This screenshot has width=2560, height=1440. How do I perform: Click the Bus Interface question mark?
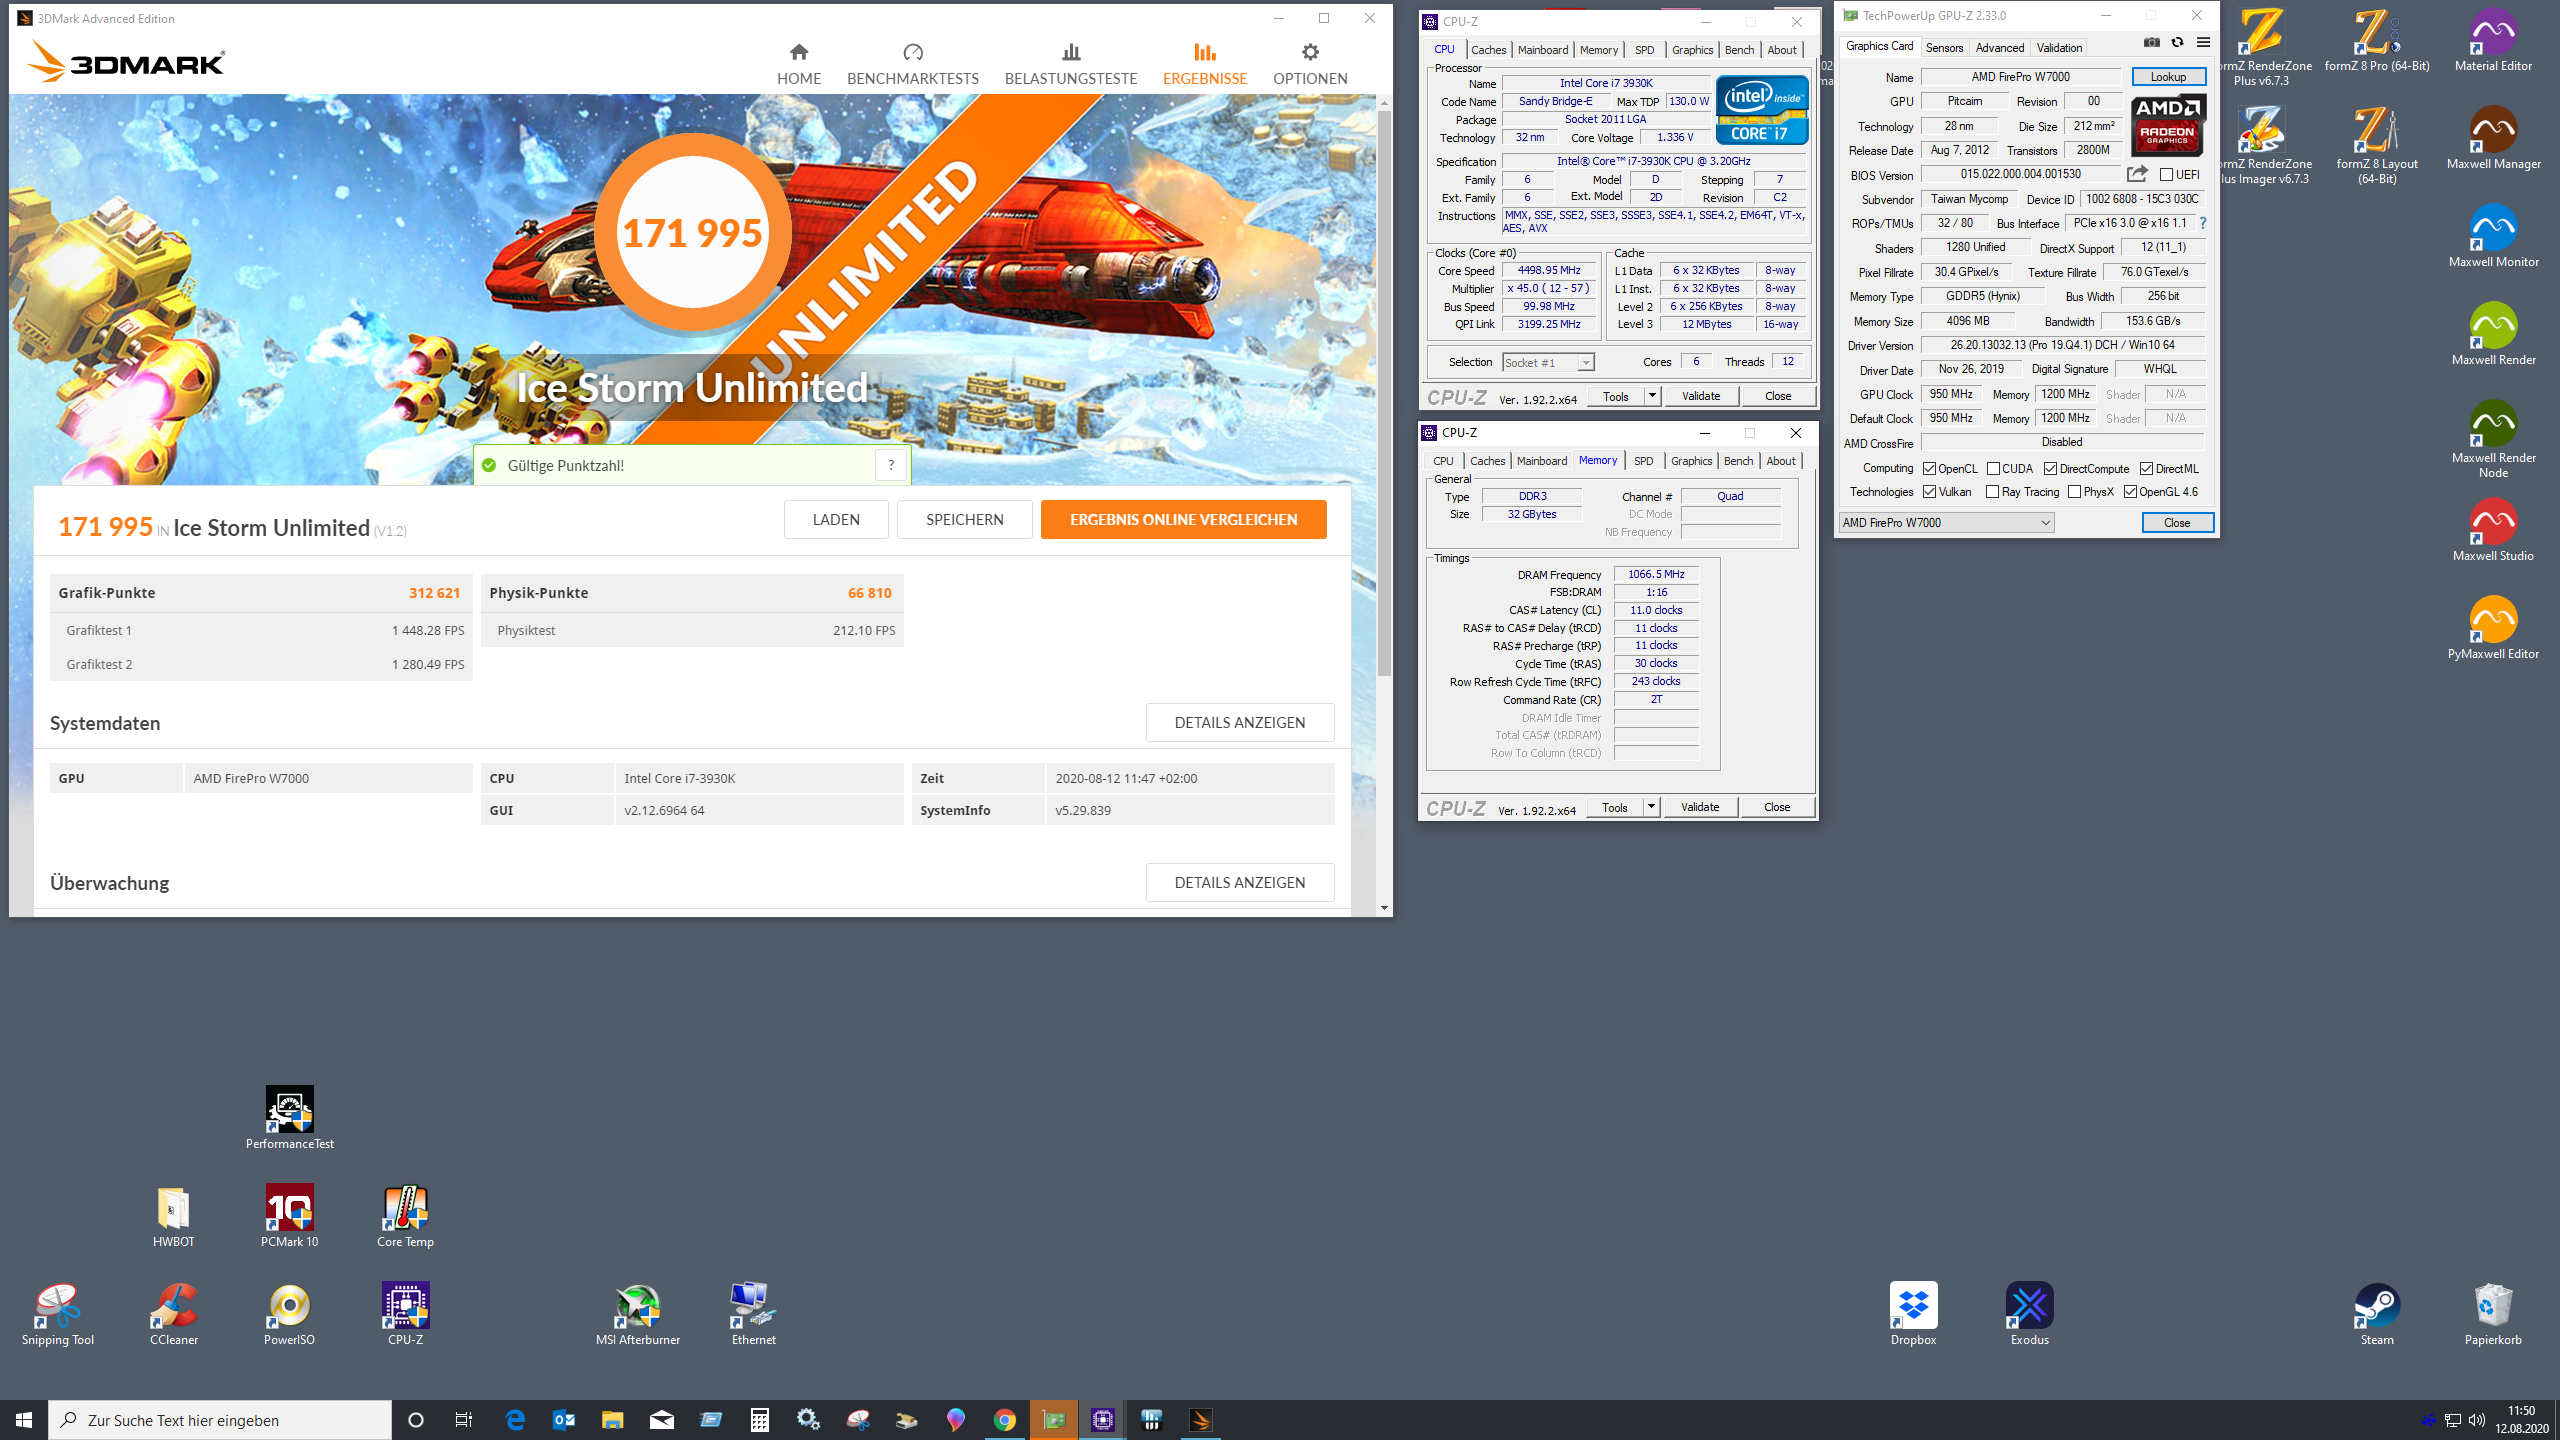point(2203,223)
